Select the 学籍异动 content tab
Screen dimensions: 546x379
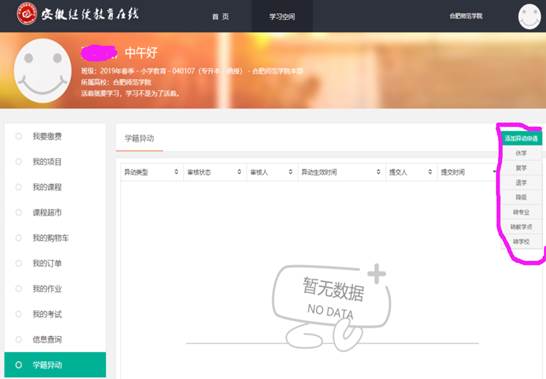[x=139, y=138]
